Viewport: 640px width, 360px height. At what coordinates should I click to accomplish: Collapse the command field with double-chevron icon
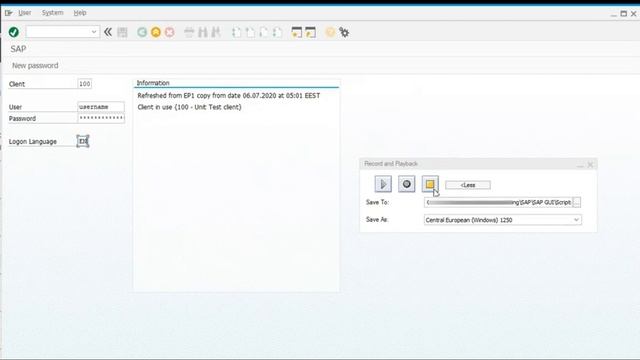click(108, 32)
